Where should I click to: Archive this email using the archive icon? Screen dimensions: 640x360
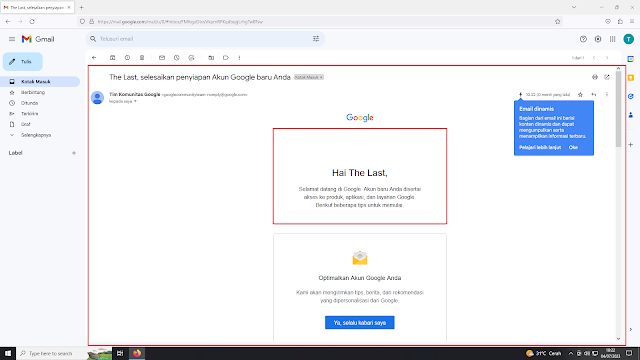[x=113, y=58]
